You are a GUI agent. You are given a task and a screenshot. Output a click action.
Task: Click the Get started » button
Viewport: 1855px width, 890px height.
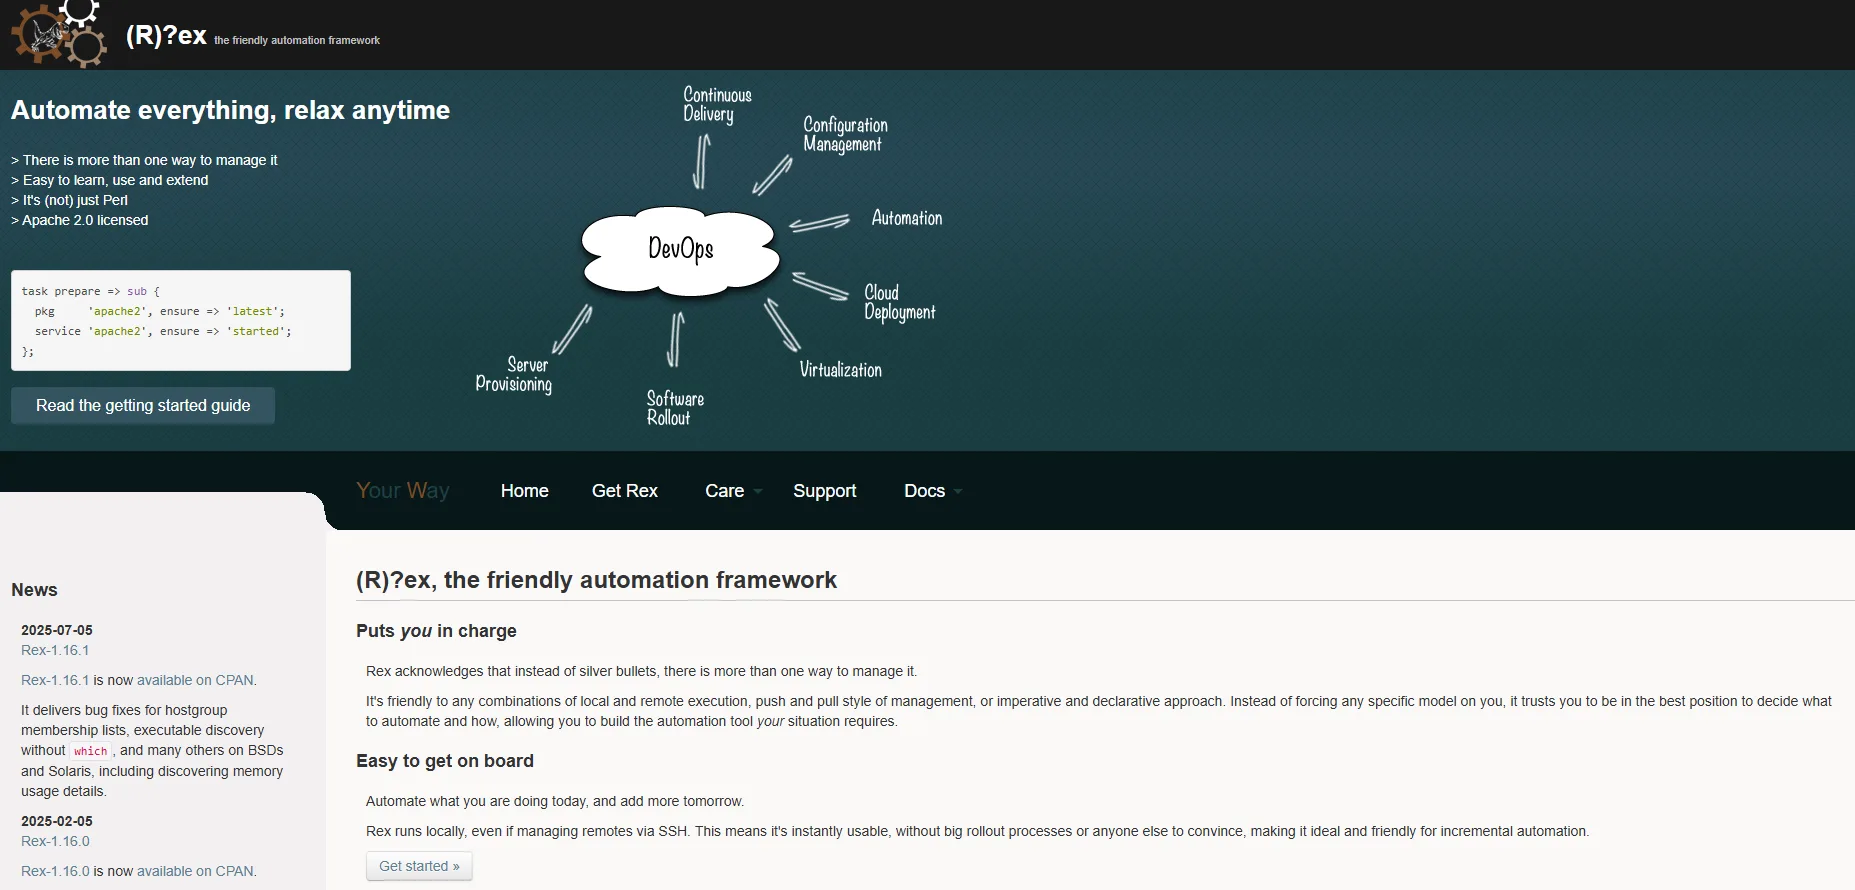pos(419,866)
